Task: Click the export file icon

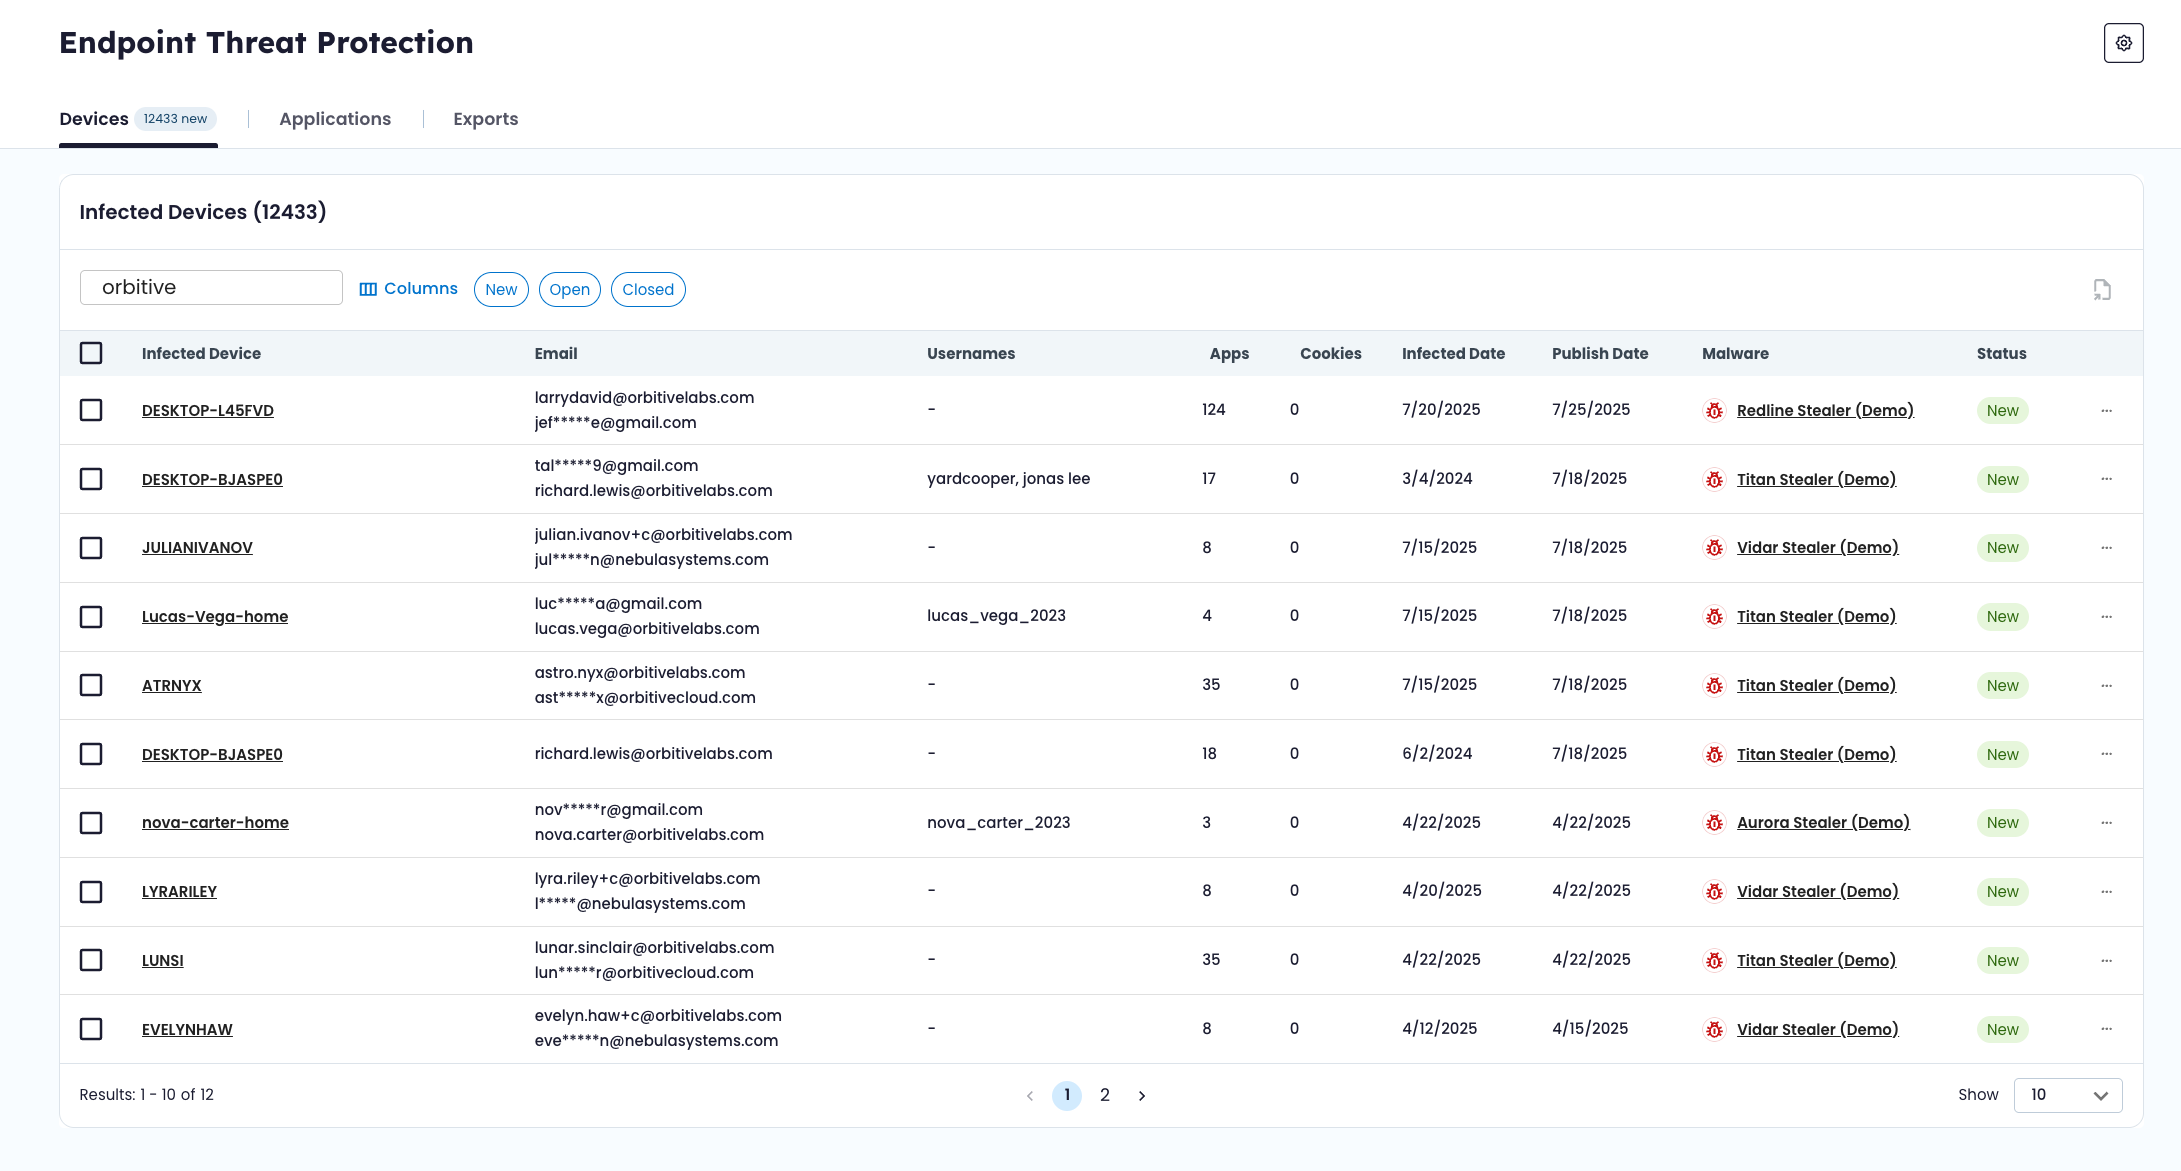Action: 2102,290
